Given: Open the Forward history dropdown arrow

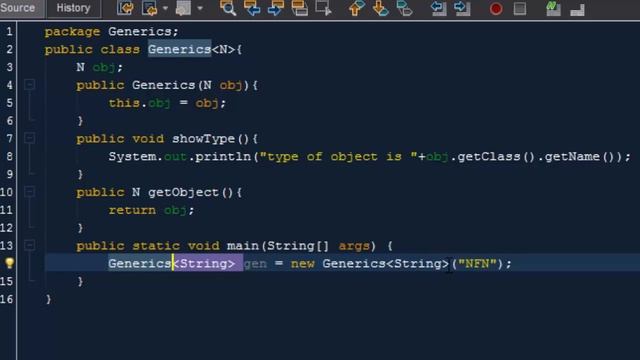Looking at the screenshot, I should click(x=200, y=8).
